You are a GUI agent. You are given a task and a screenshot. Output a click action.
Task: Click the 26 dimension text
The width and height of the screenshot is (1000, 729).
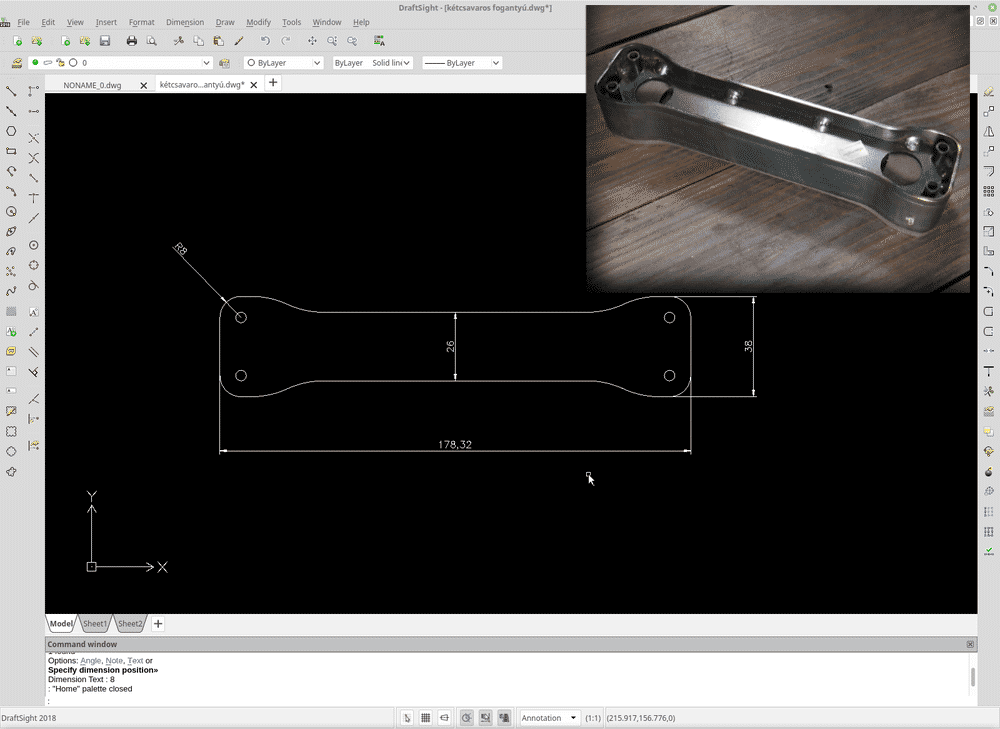(450, 346)
